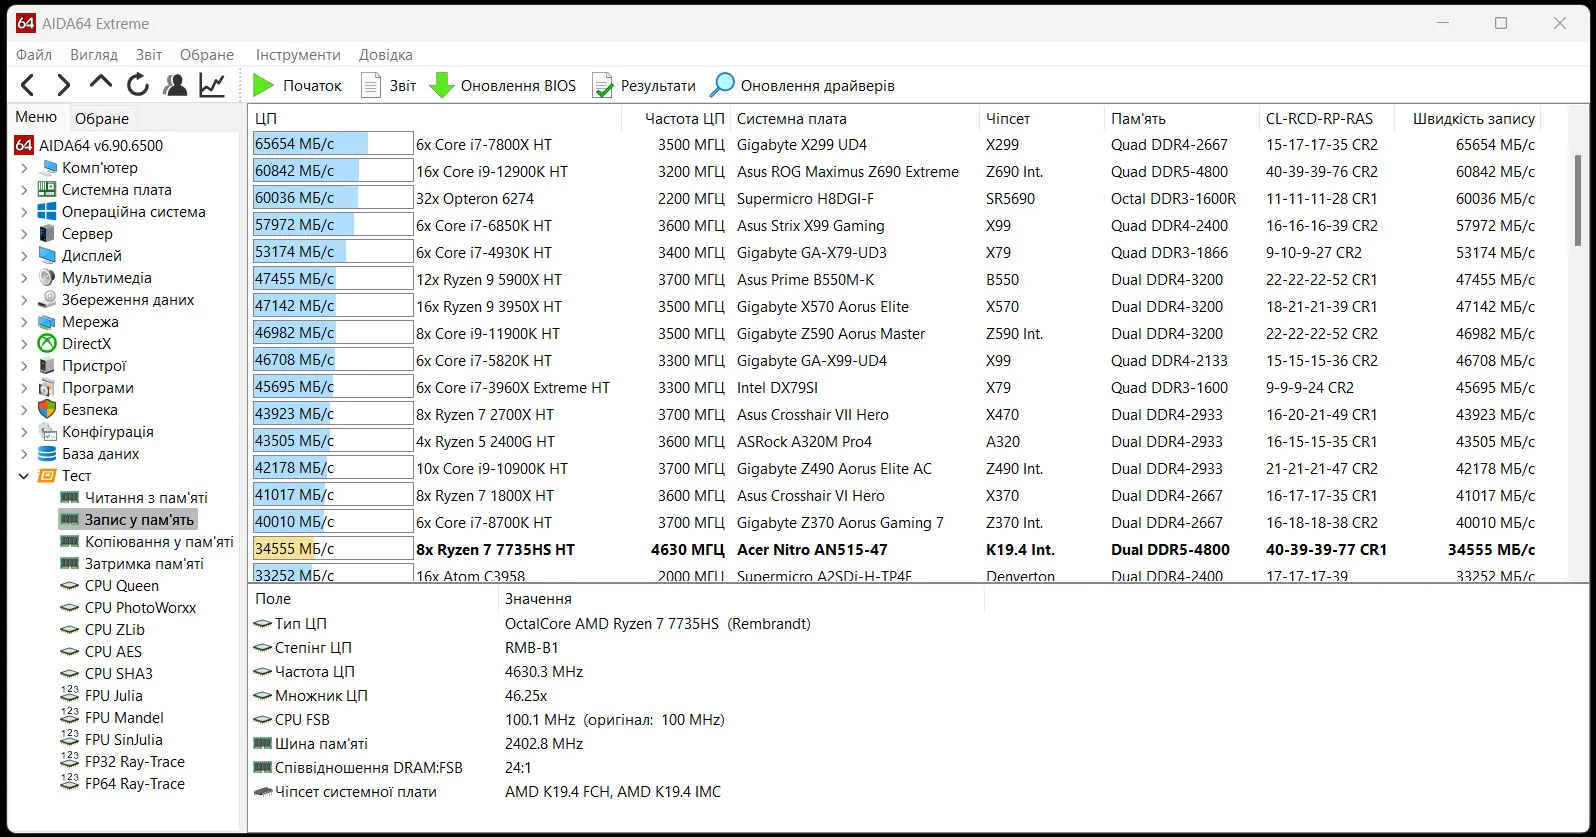
Task: Go up one level with the up arrow
Action: tap(100, 84)
